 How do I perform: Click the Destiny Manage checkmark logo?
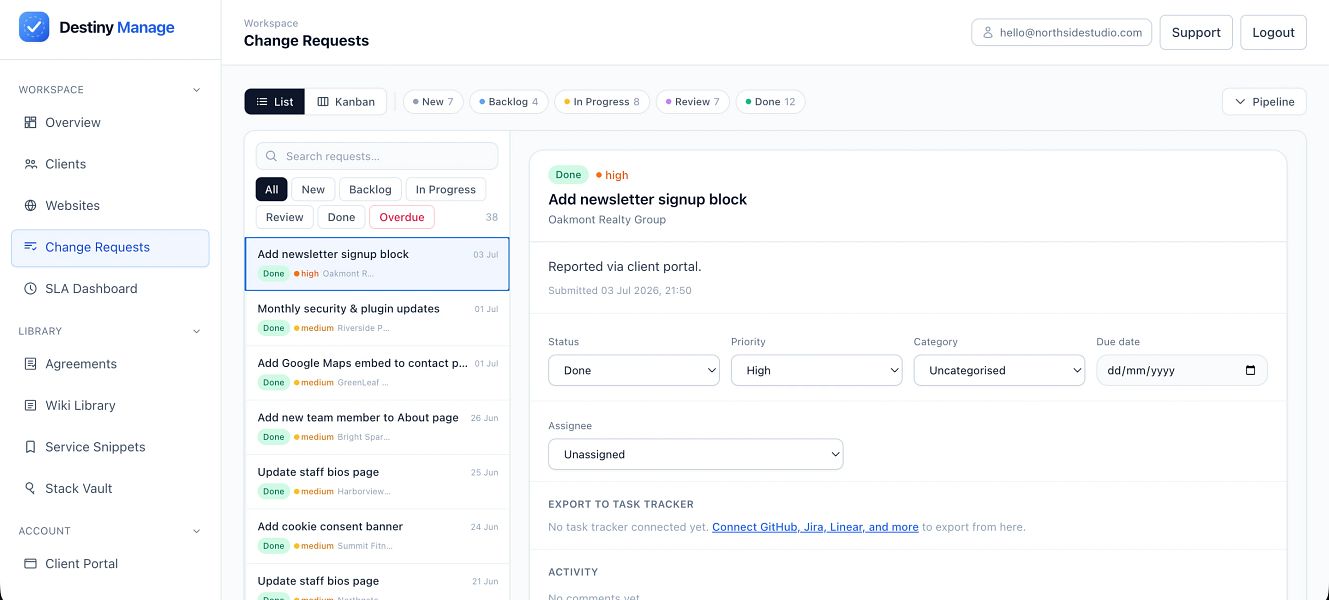[34, 27]
